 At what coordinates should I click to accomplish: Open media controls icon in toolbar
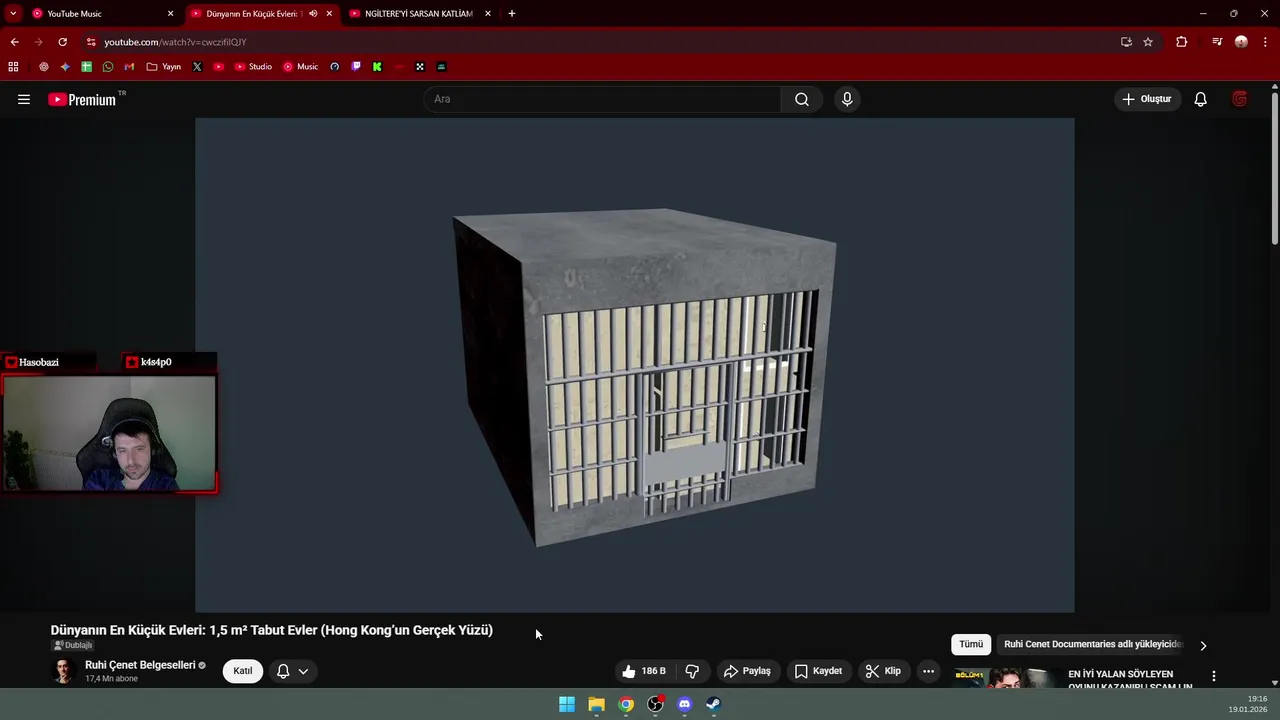[x=1217, y=42]
